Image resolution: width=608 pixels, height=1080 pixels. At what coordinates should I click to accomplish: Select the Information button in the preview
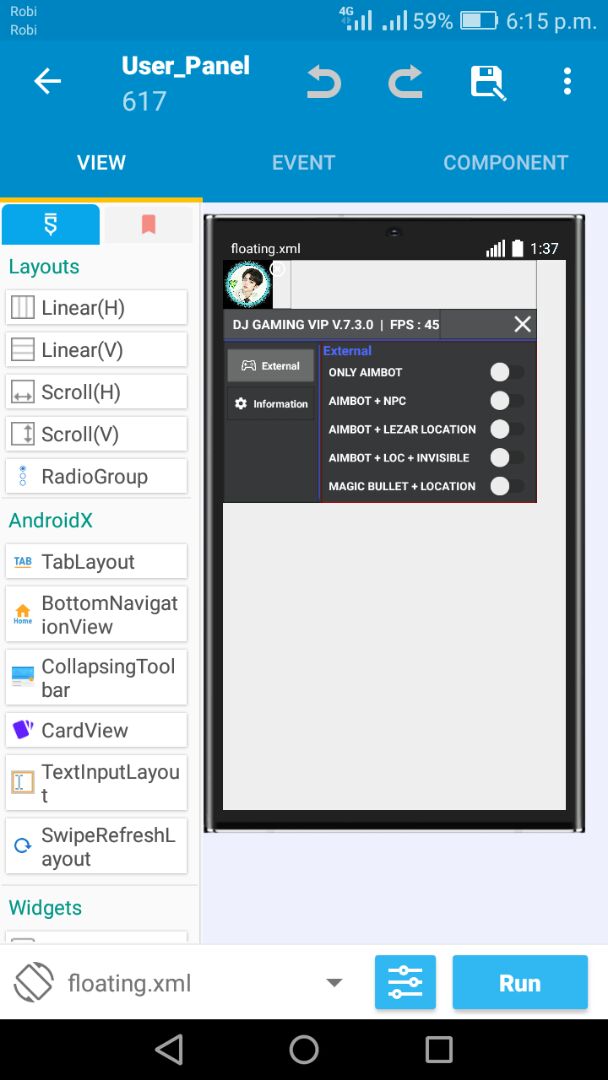[x=271, y=404]
